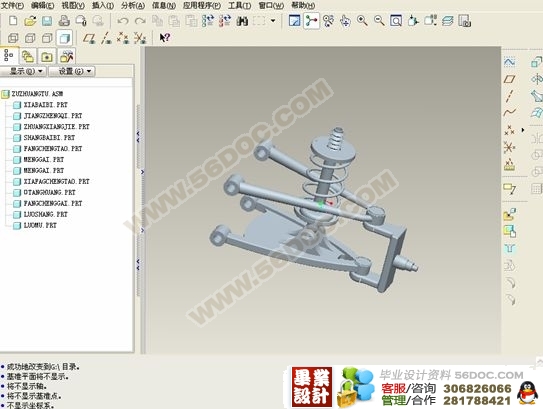The width and height of the screenshot is (543, 409).
Task: Click the Zoom Out magnifier icon
Action: 379,21
